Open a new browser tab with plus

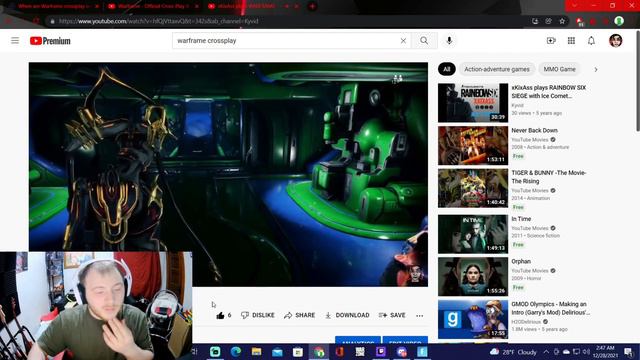[312, 6]
